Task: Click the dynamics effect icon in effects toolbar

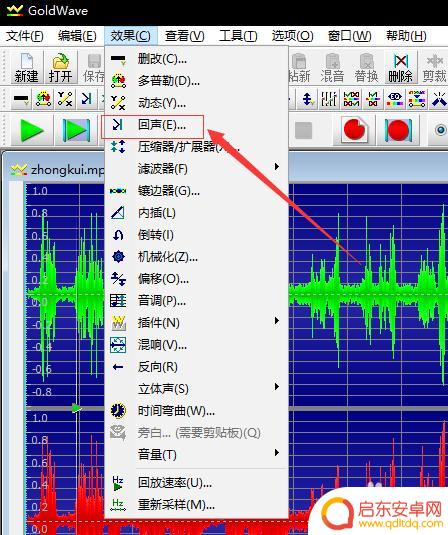Action: (x=65, y=99)
